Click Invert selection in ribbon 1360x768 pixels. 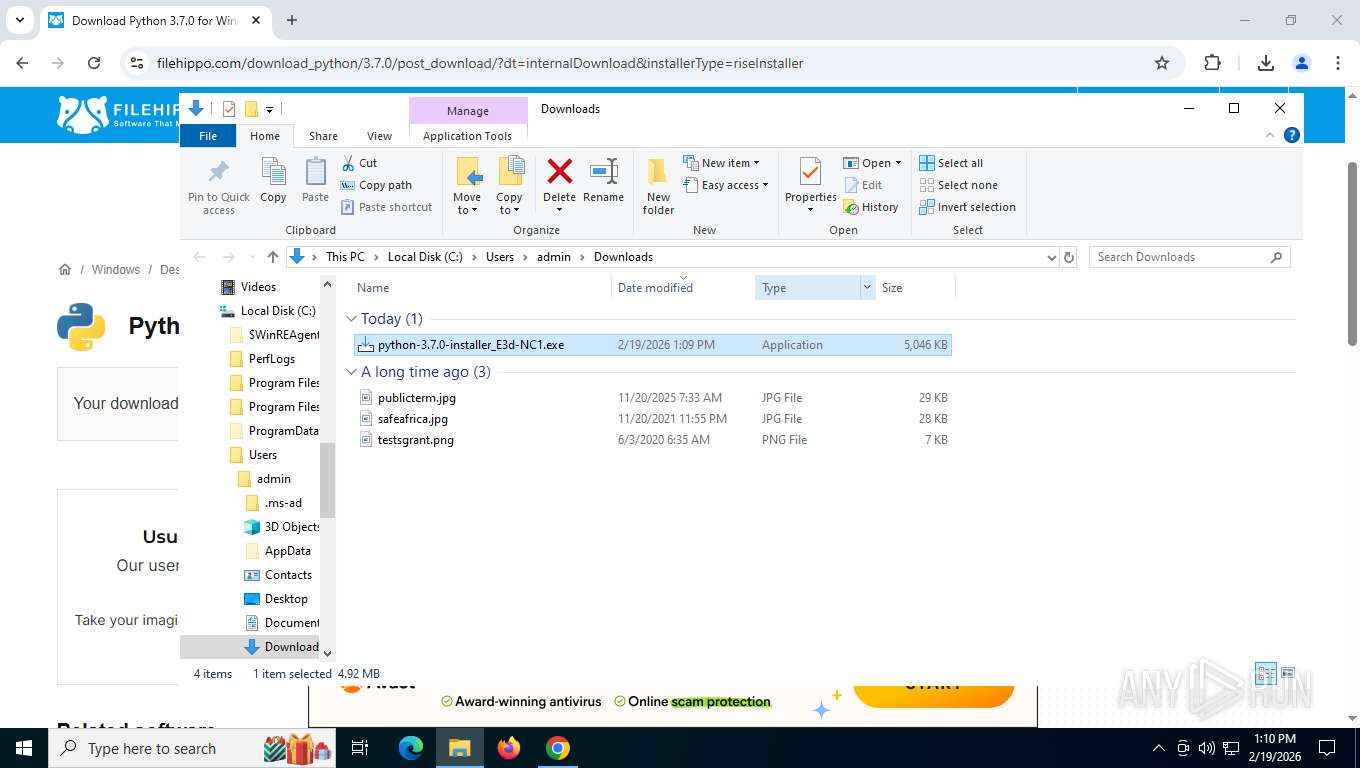point(967,207)
